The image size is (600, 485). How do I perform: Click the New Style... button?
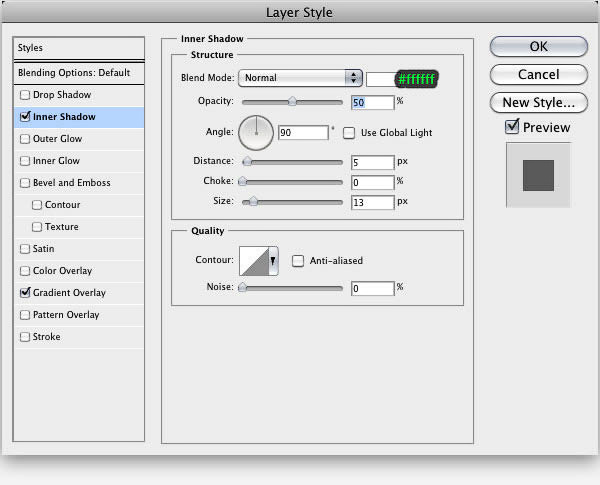point(538,103)
